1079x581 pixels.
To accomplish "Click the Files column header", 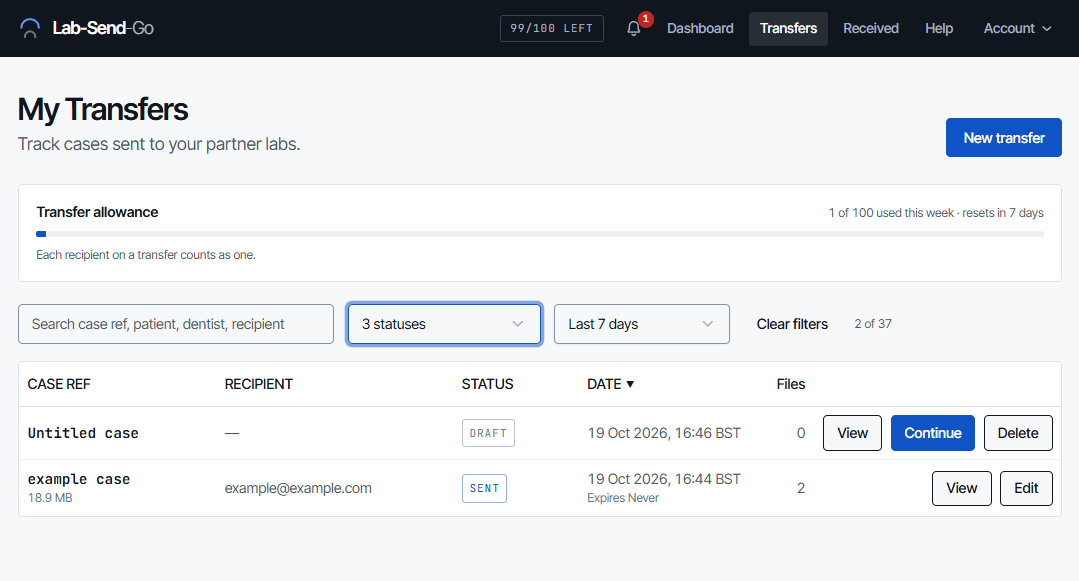I will tap(791, 384).
